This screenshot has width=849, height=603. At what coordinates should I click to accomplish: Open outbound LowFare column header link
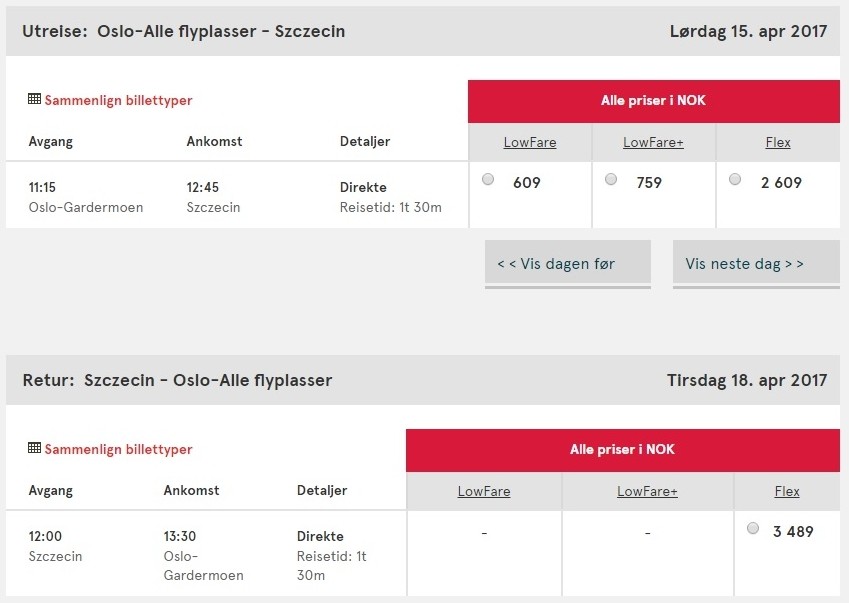(x=530, y=142)
